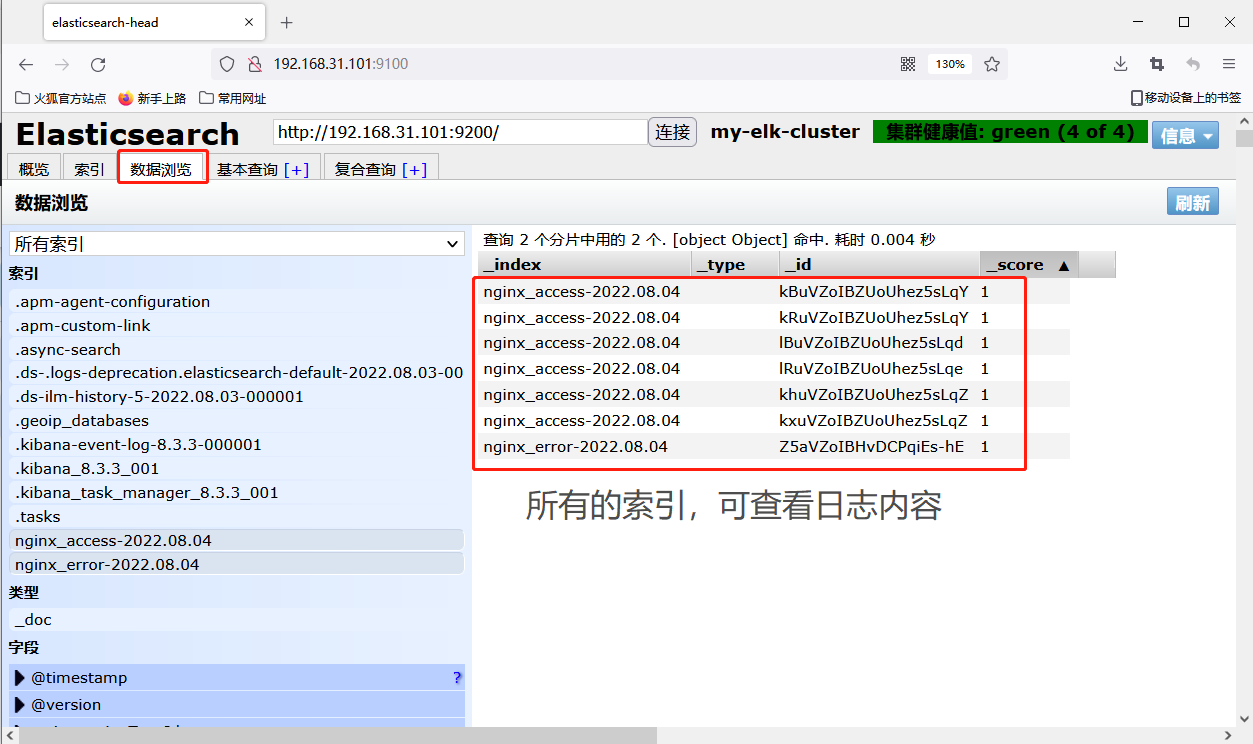Click the 刷新 refresh button
The height and width of the screenshot is (744, 1253).
coord(1192,203)
